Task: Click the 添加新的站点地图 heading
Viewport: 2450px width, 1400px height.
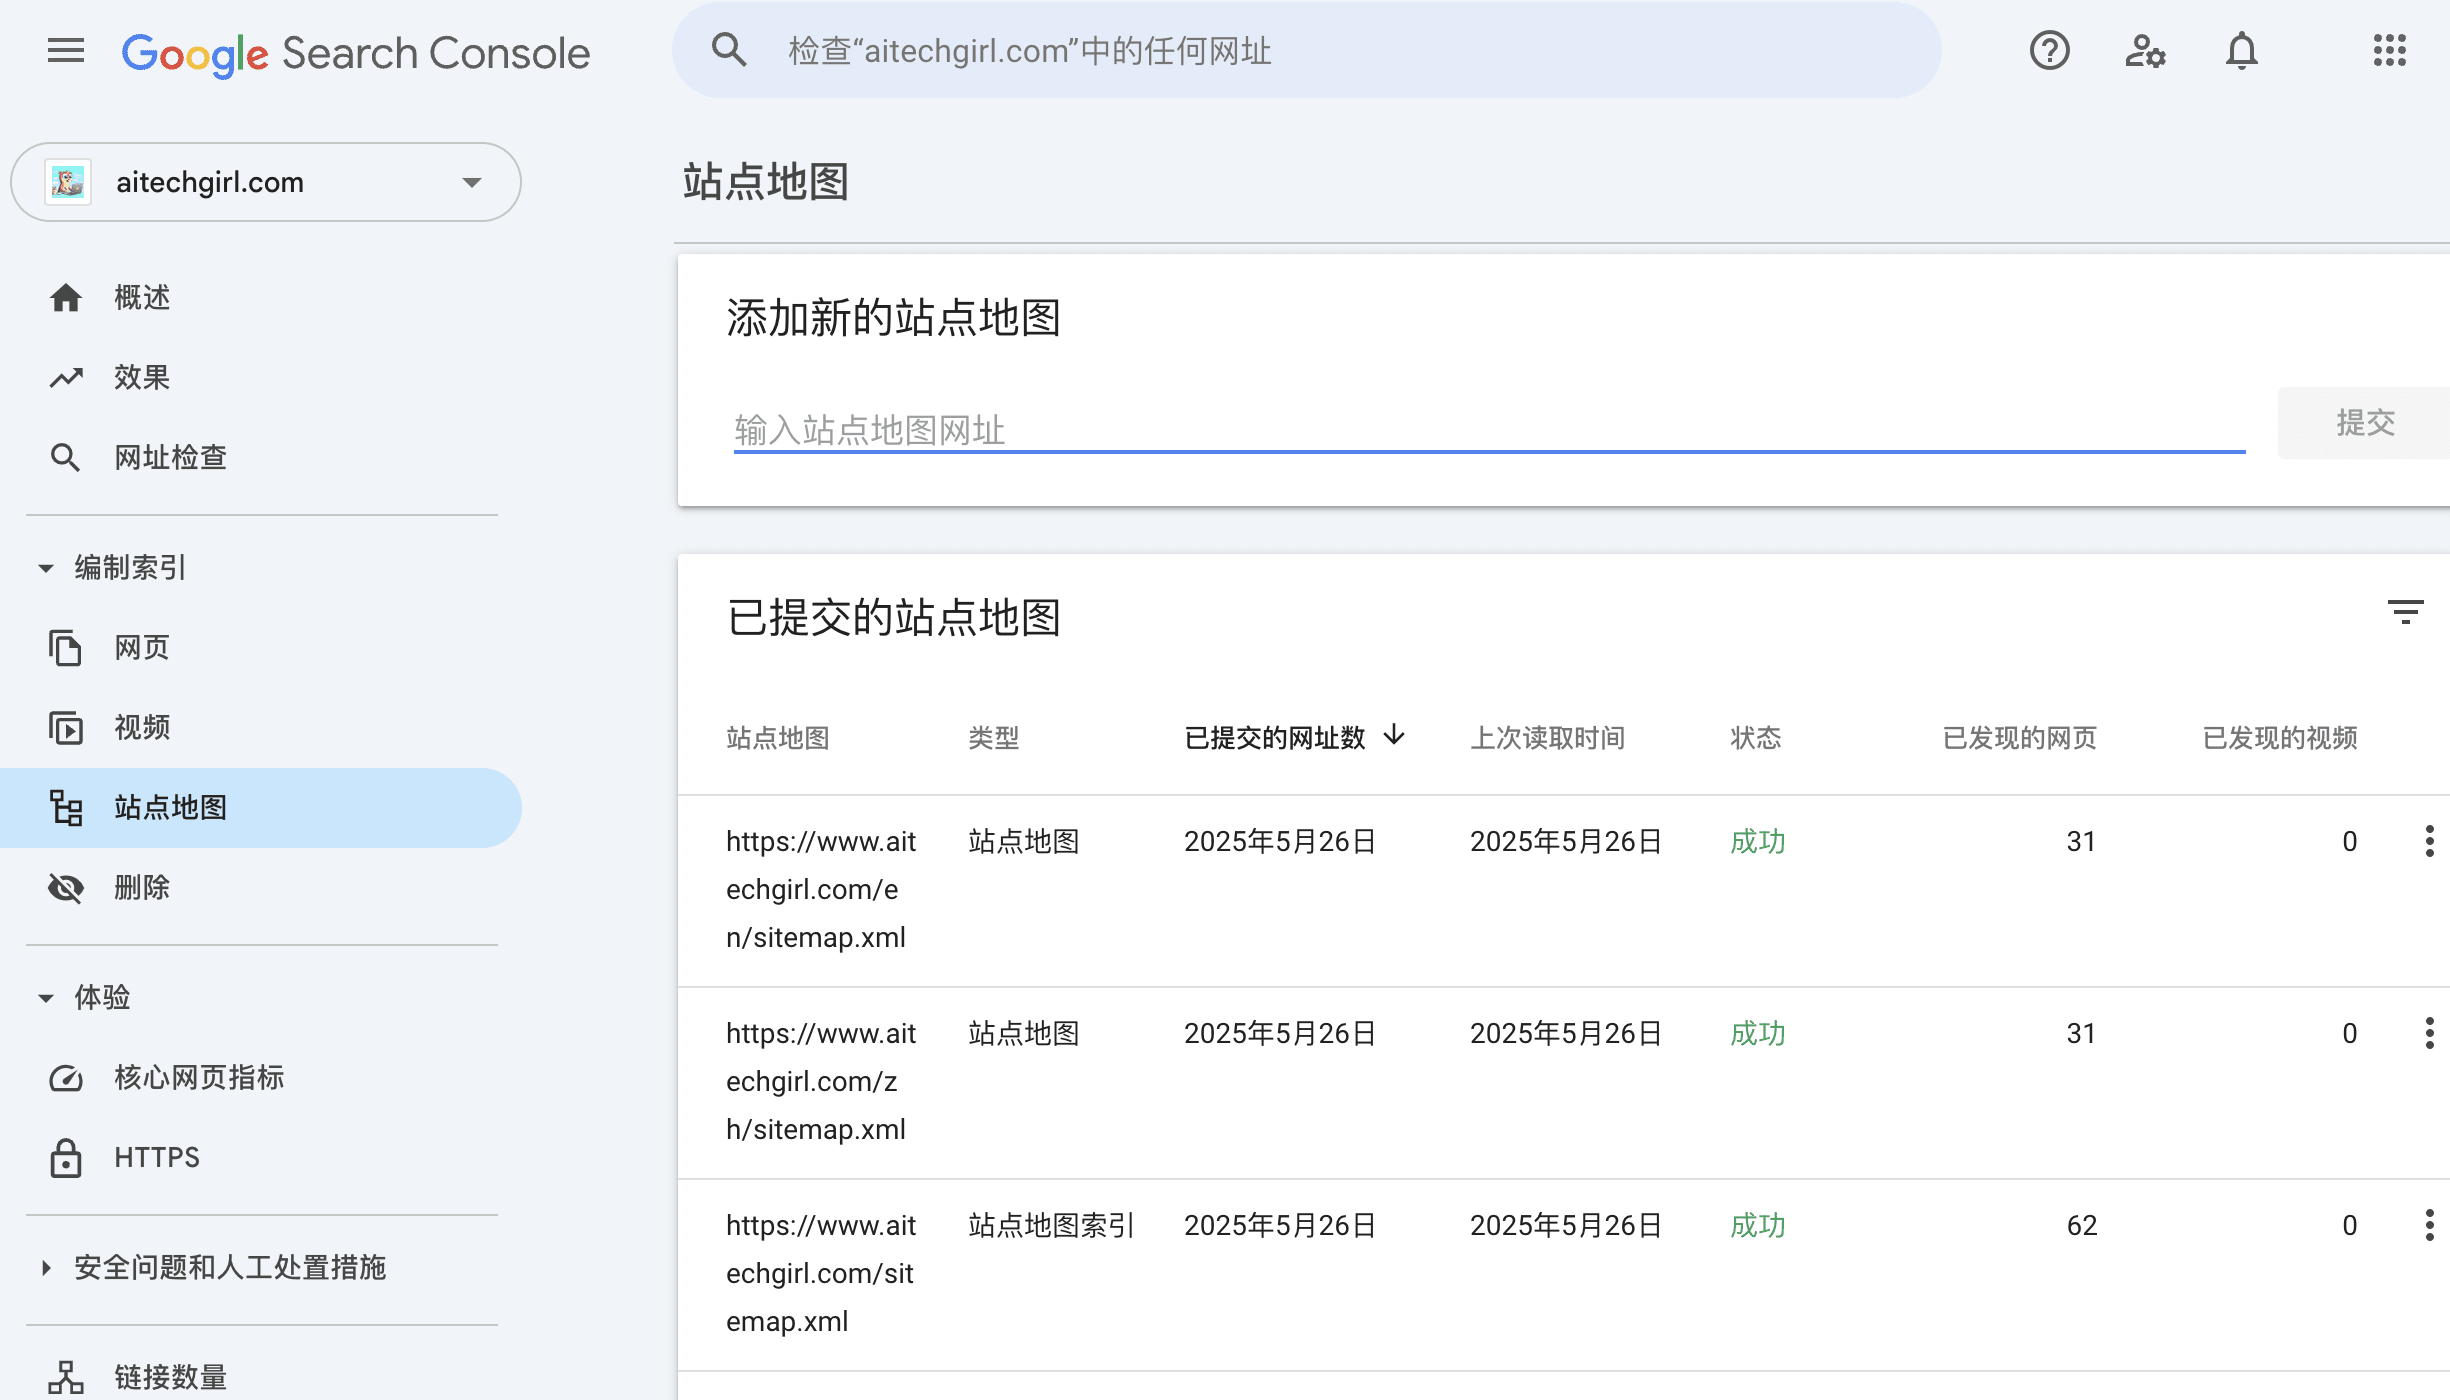Action: [x=893, y=317]
